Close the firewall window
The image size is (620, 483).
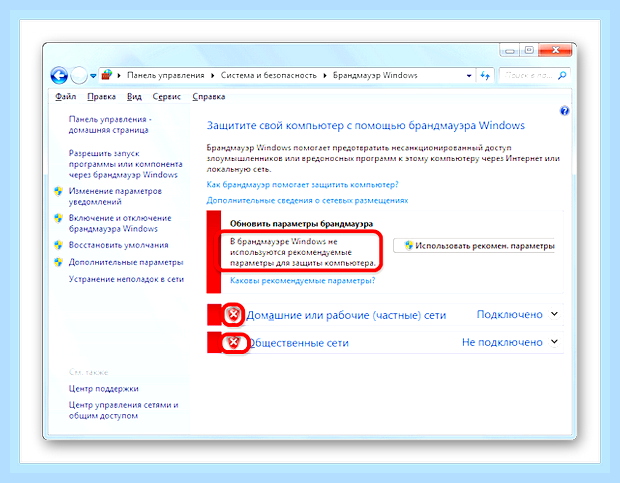[x=555, y=50]
